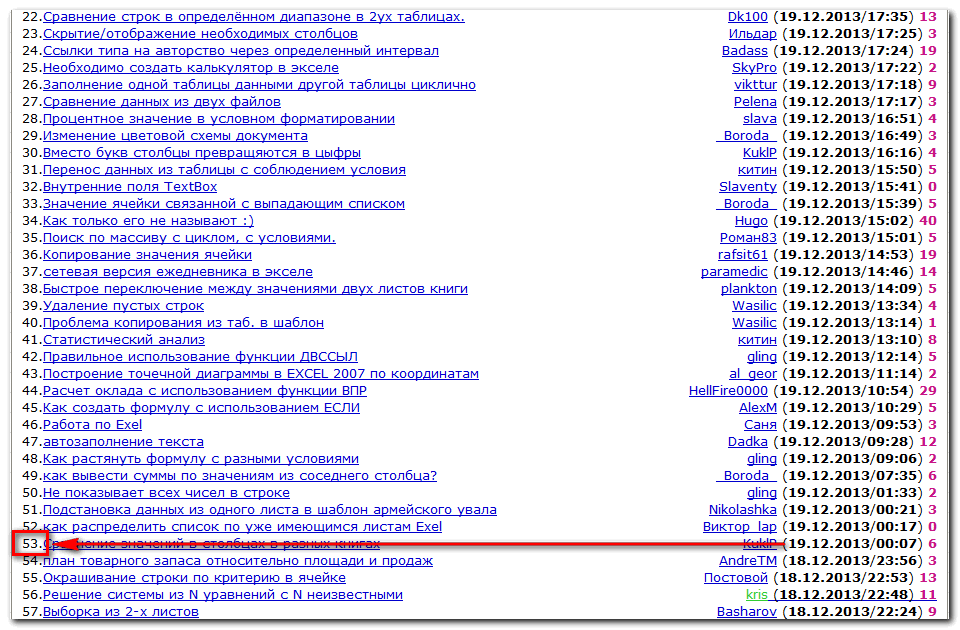Visit author AlexM's profile
The width and height of the screenshot is (960, 630).
coord(758,408)
